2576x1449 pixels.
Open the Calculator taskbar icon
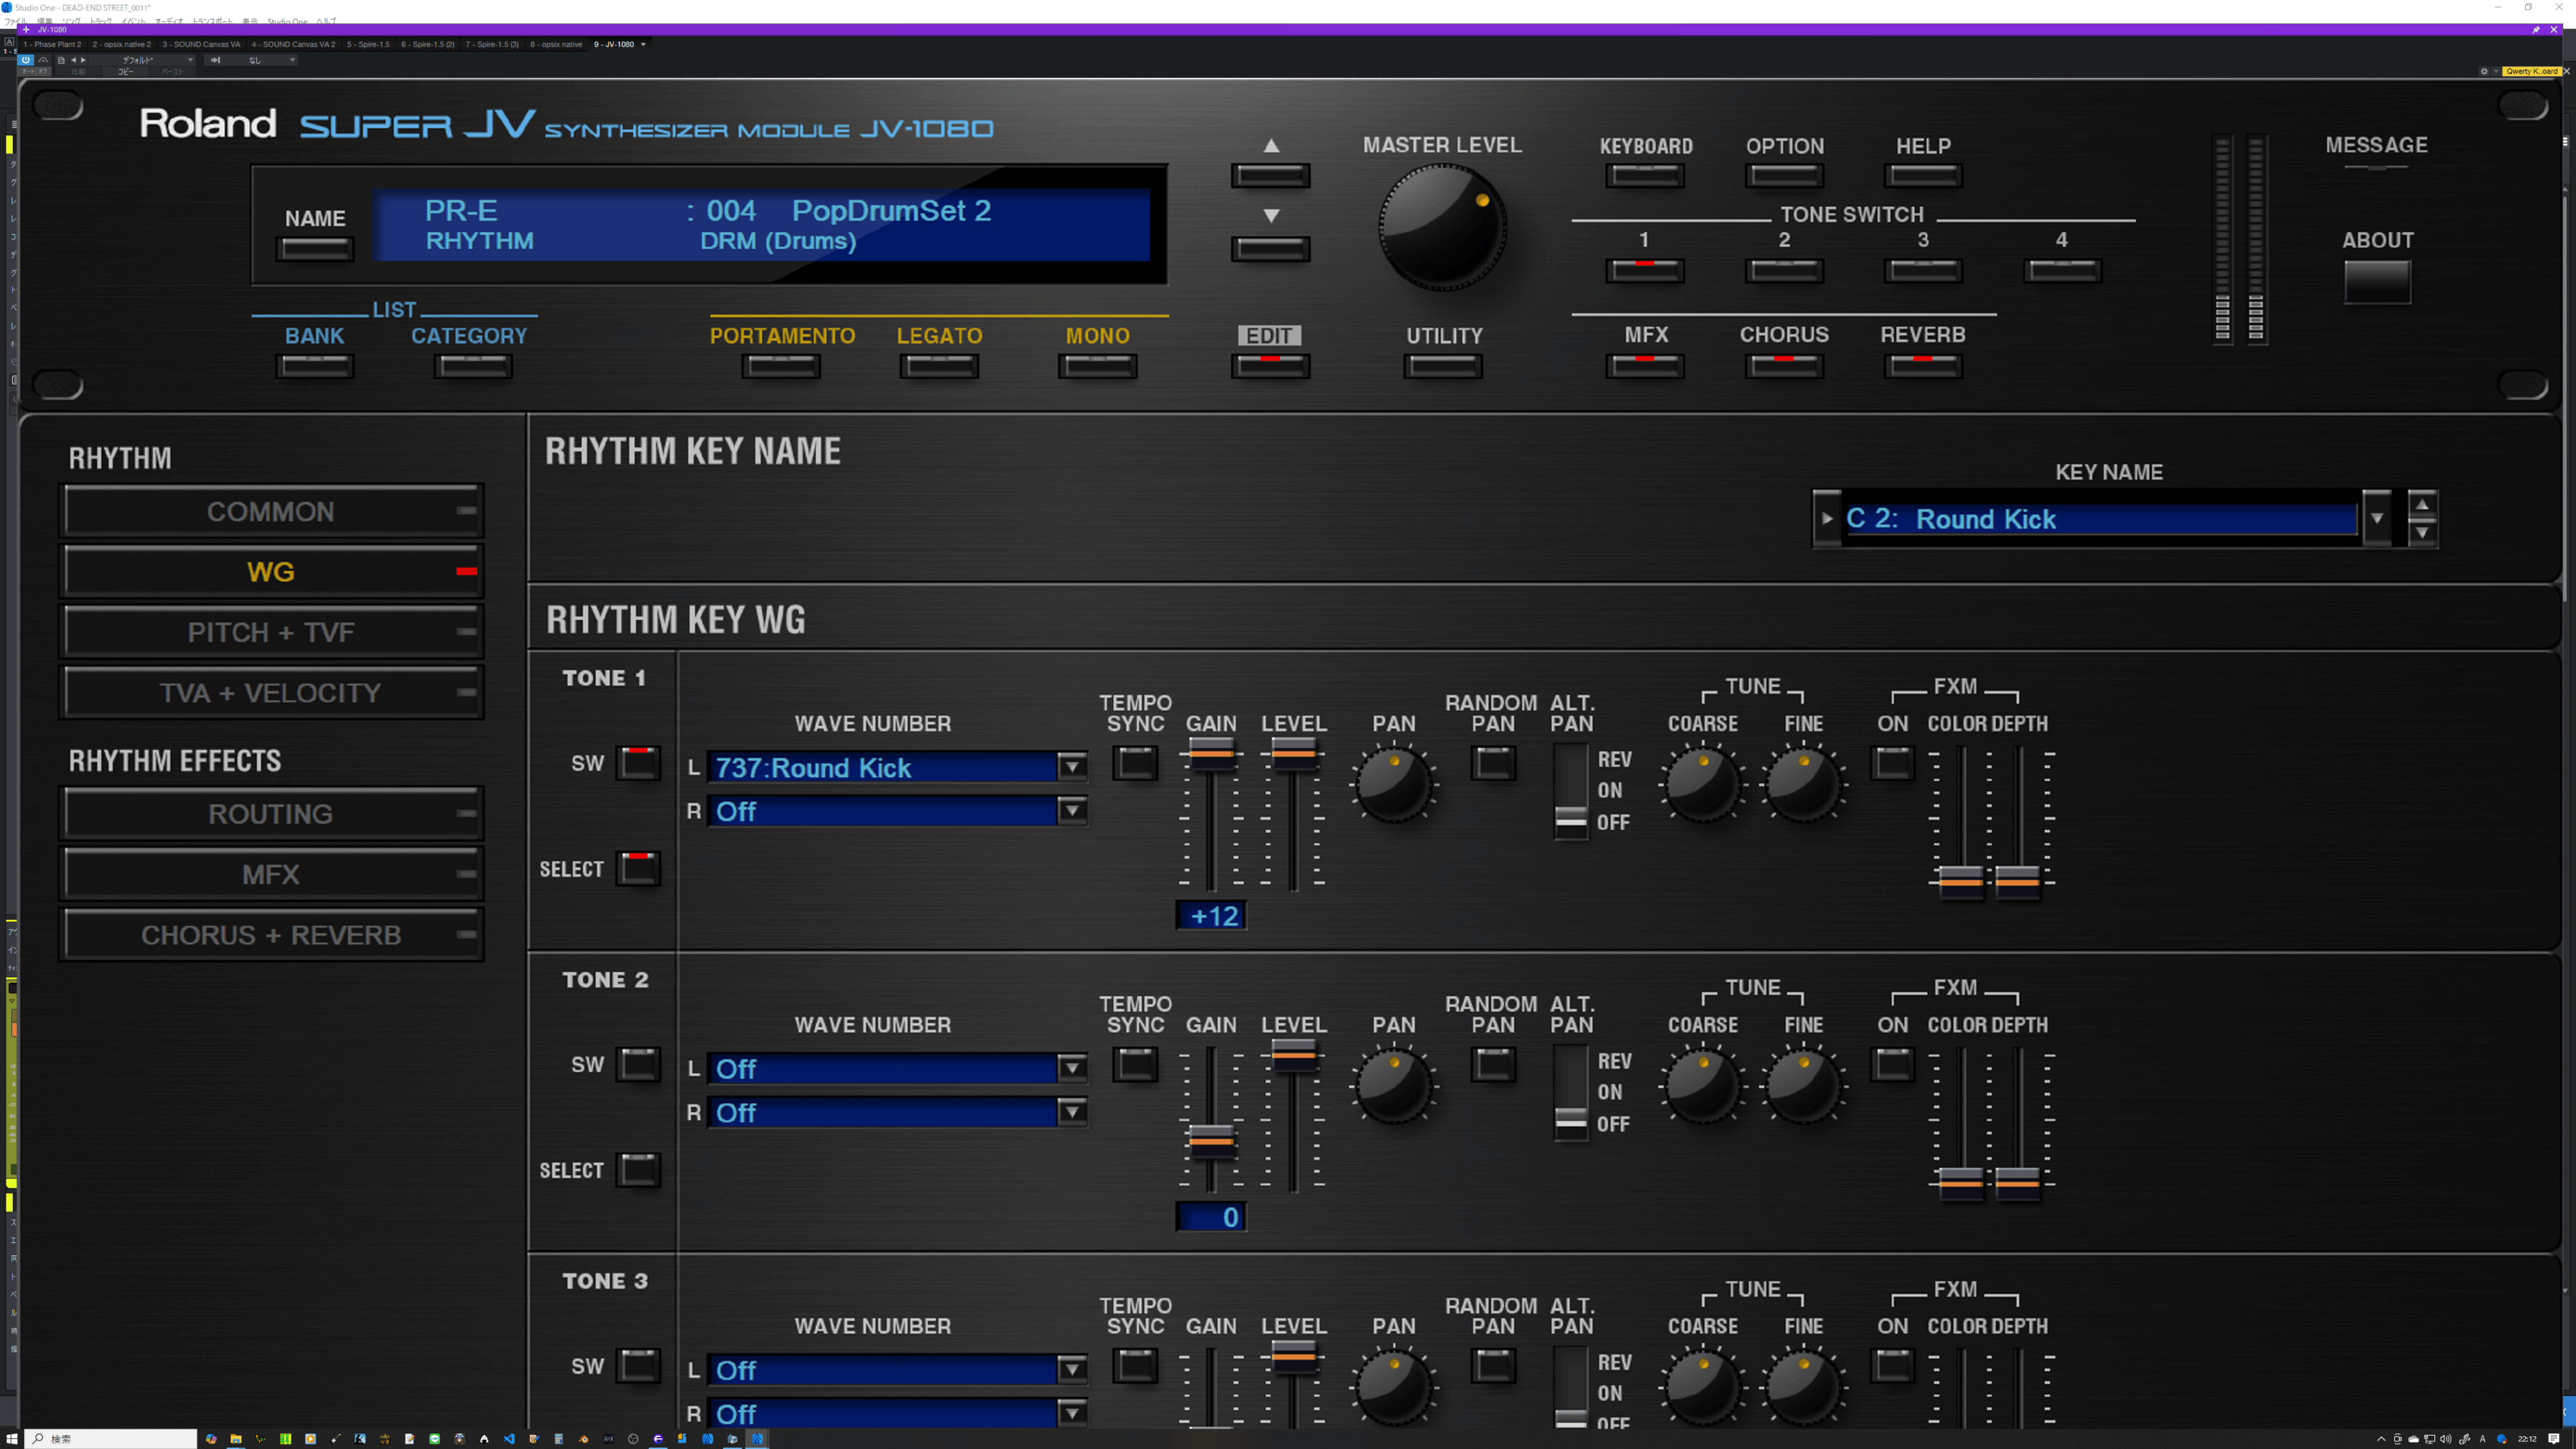click(559, 1439)
